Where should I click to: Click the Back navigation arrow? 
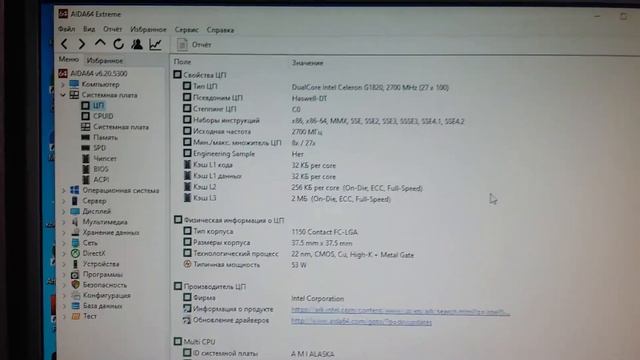point(64,44)
